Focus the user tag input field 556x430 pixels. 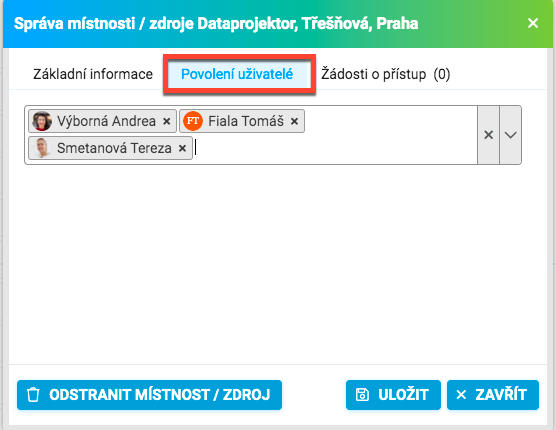[333, 148]
